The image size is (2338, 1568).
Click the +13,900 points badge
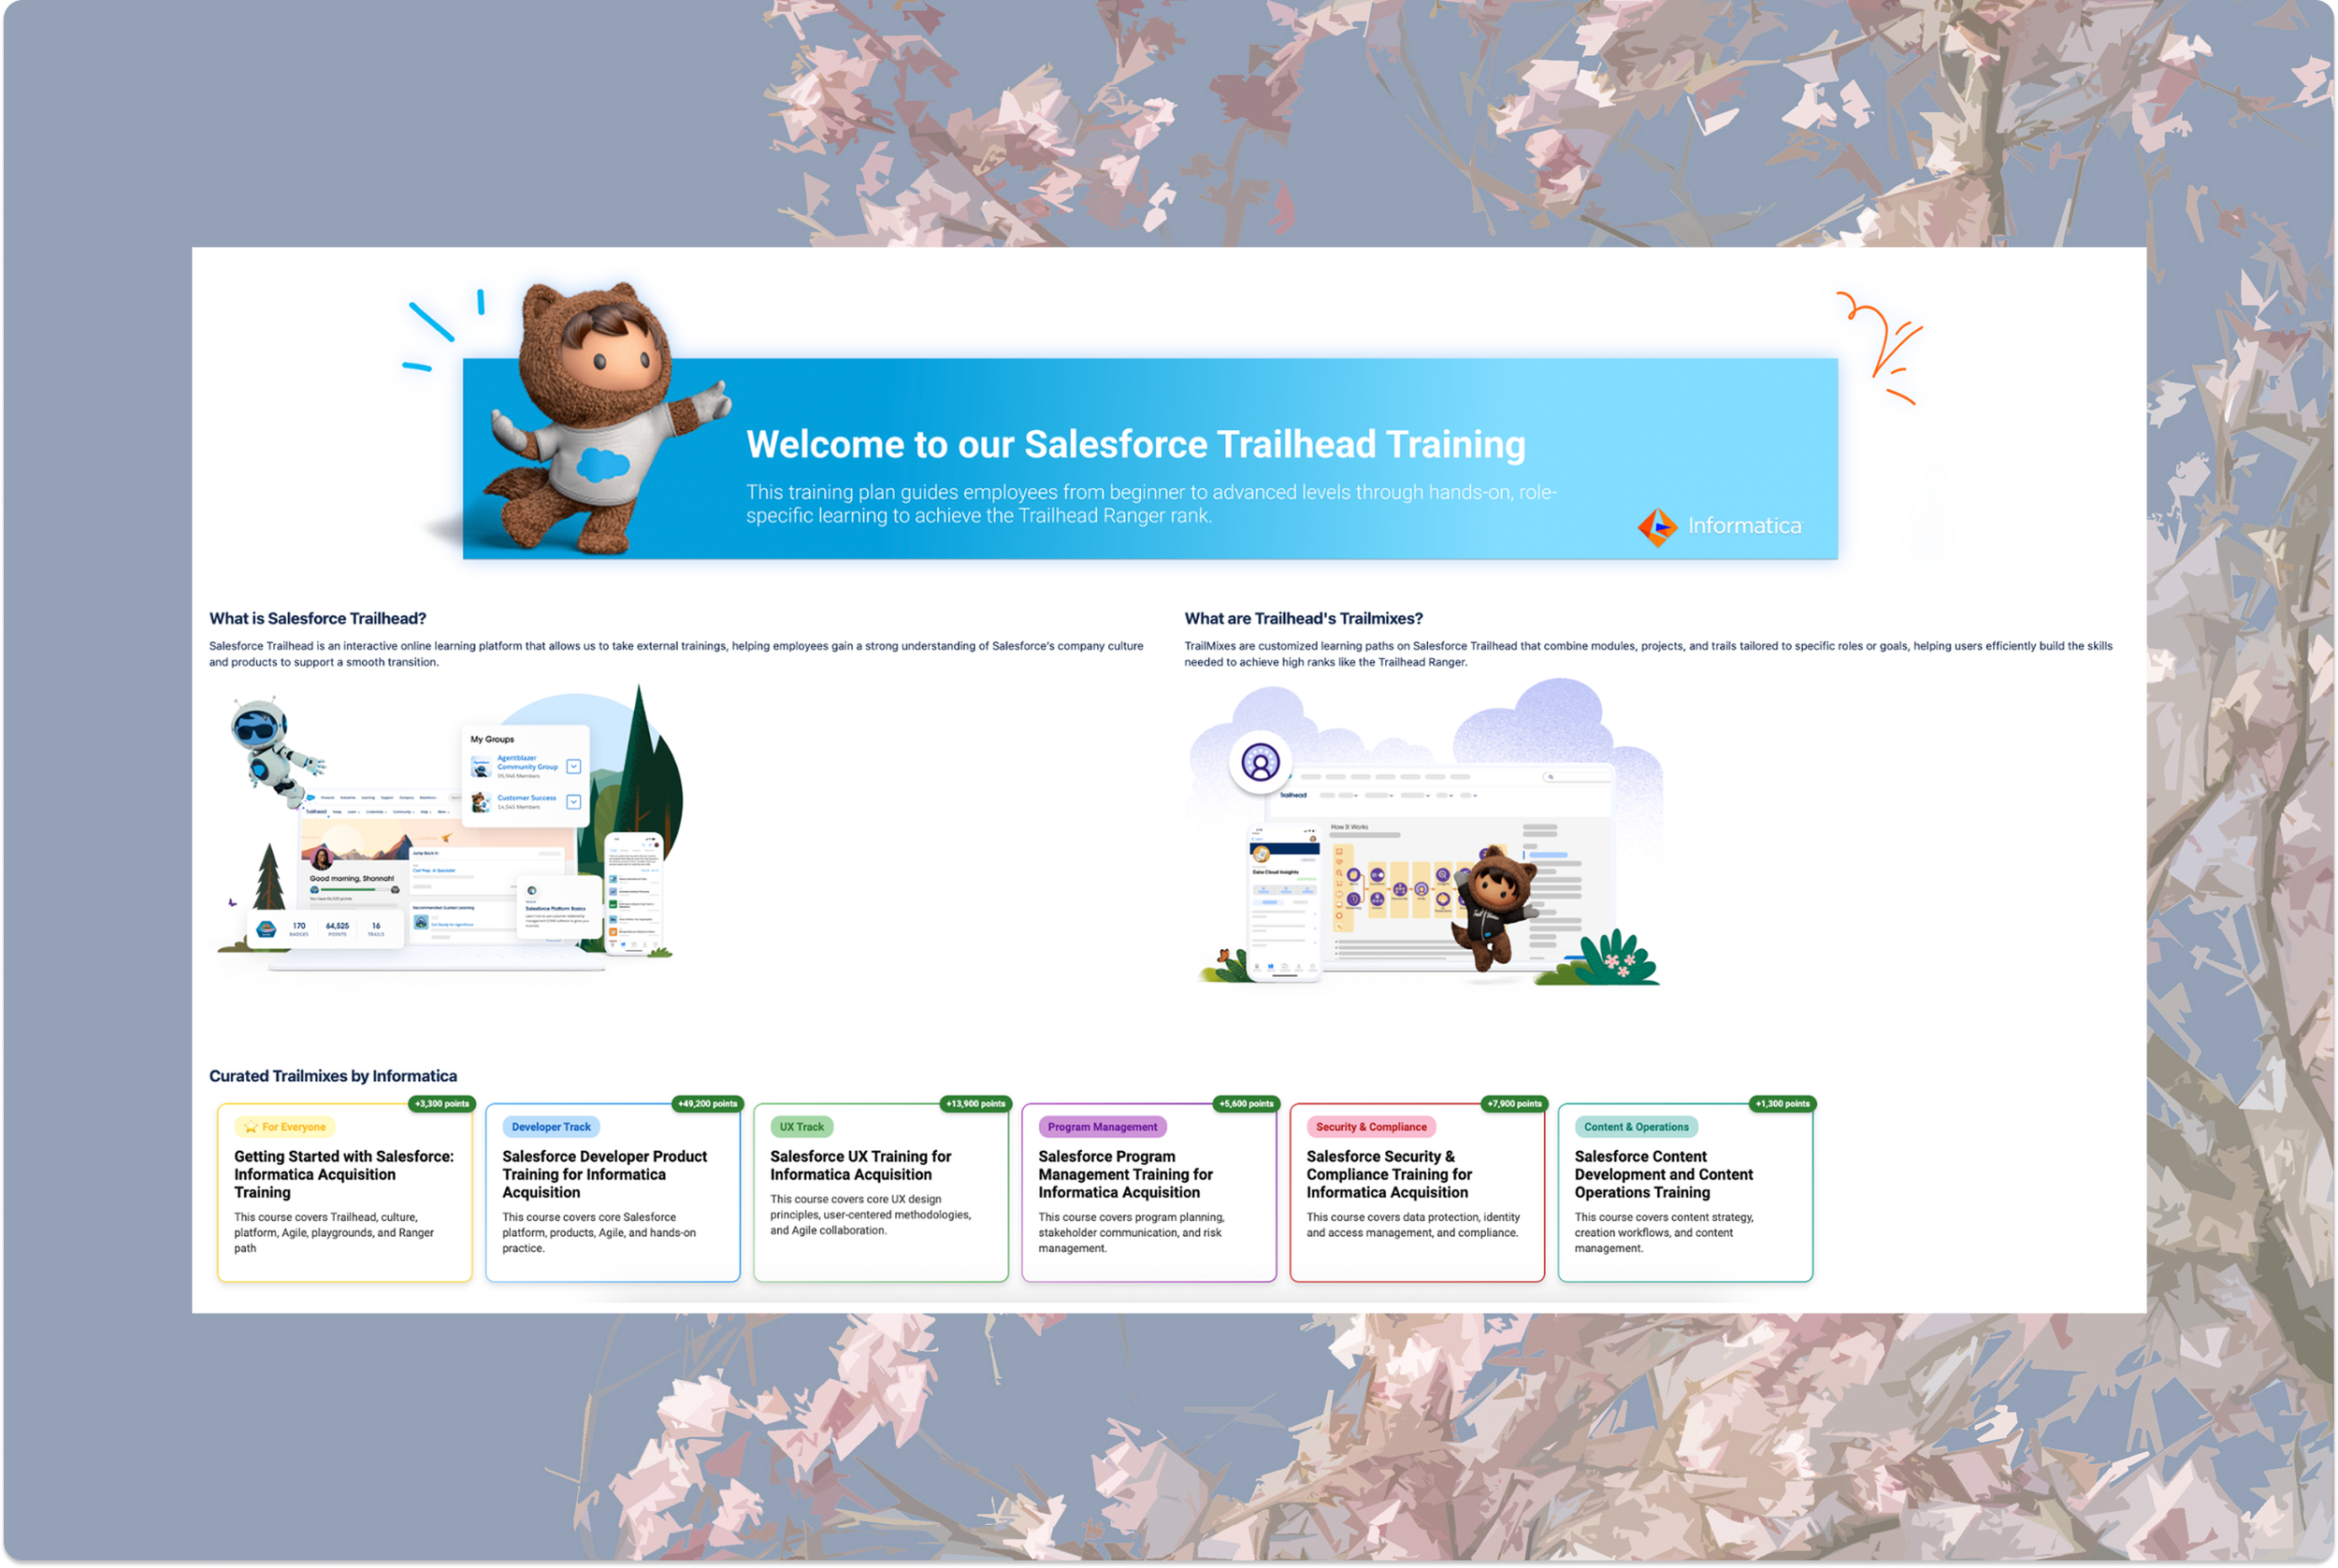tap(975, 1104)
